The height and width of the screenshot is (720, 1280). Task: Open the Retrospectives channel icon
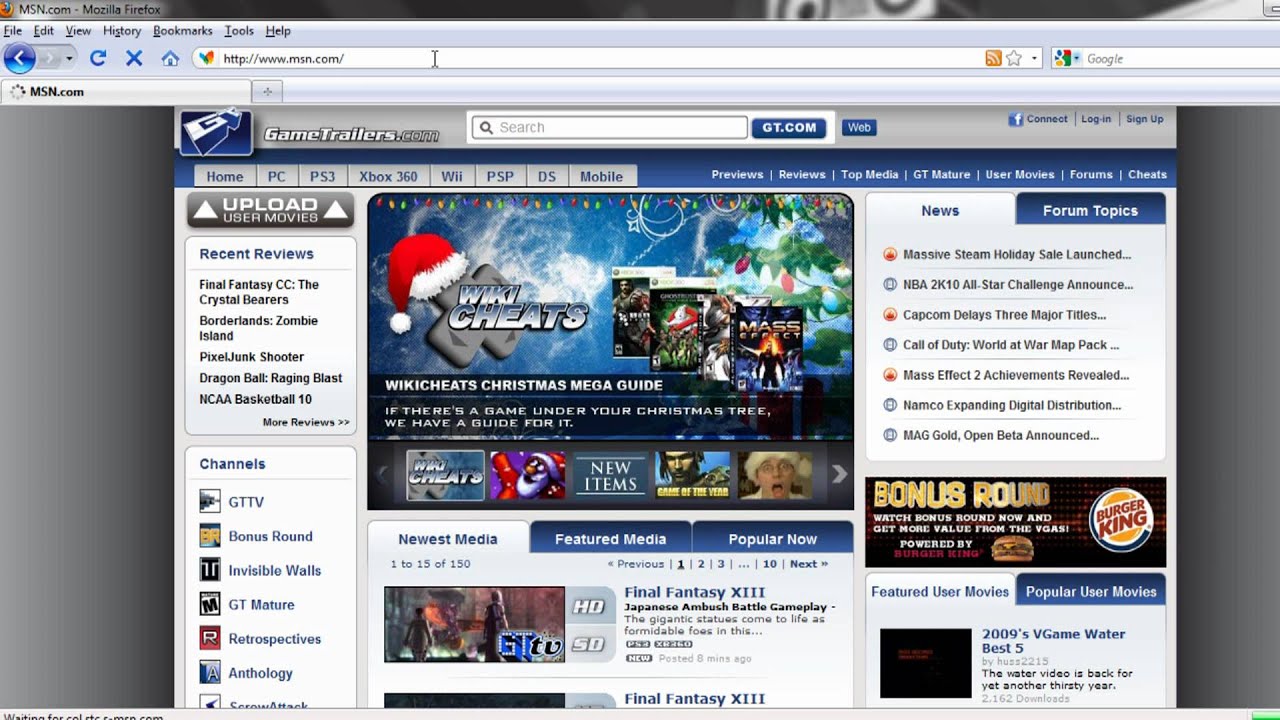[x=210, y=638]
